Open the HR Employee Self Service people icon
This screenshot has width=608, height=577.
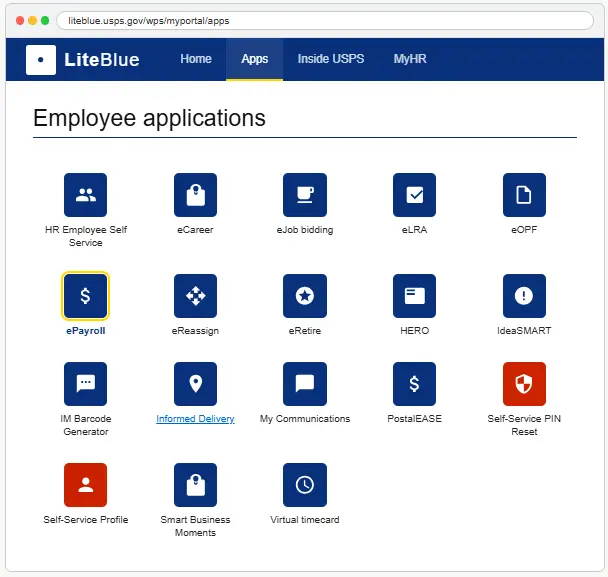[85, 195]
